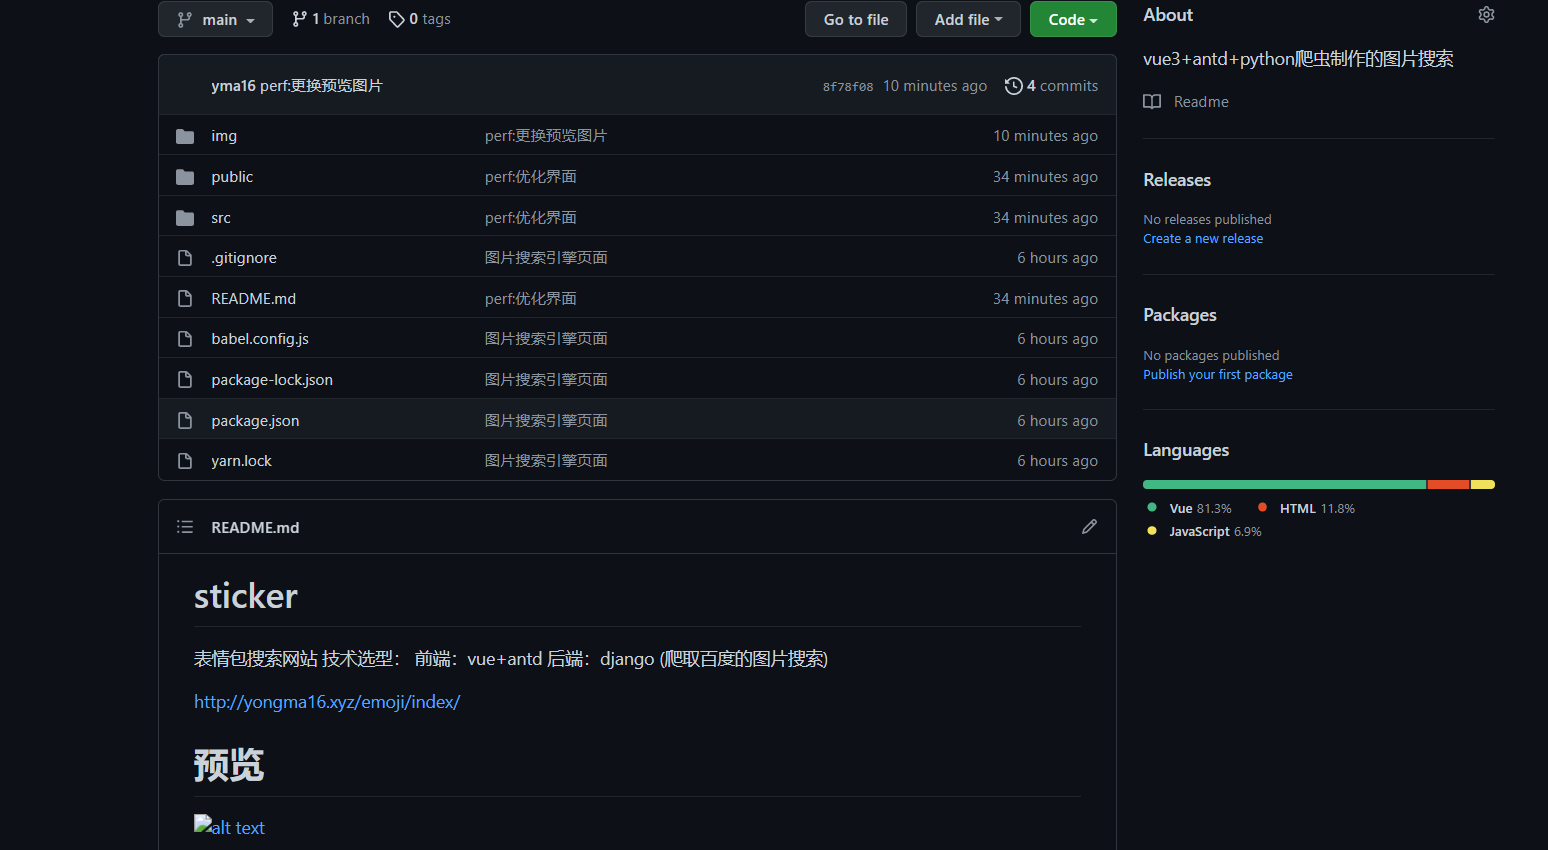
Task: Click the Vue 81.3% language entry
Action: (1190, 508)
